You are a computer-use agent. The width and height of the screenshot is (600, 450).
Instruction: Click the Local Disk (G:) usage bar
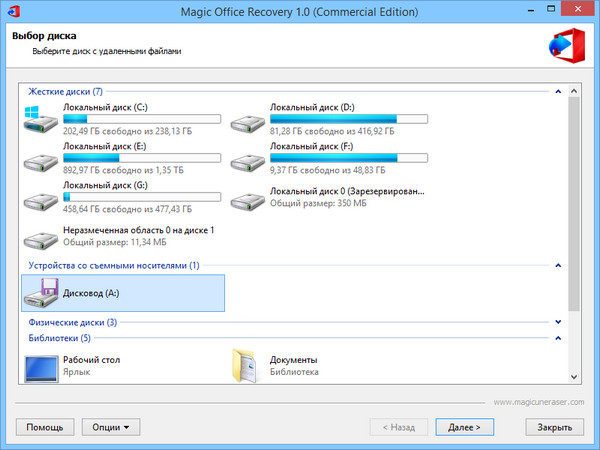point(142,197)
